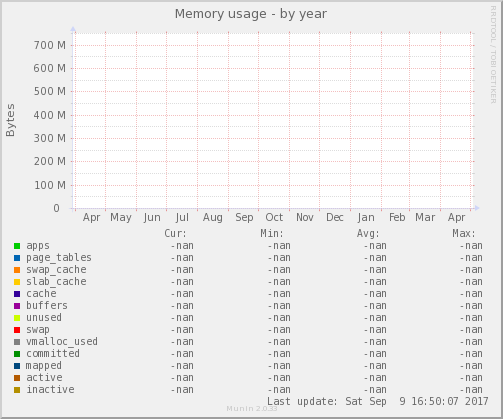
Task: Select the olive inactive legend swatch
Action: coord(17,390)
